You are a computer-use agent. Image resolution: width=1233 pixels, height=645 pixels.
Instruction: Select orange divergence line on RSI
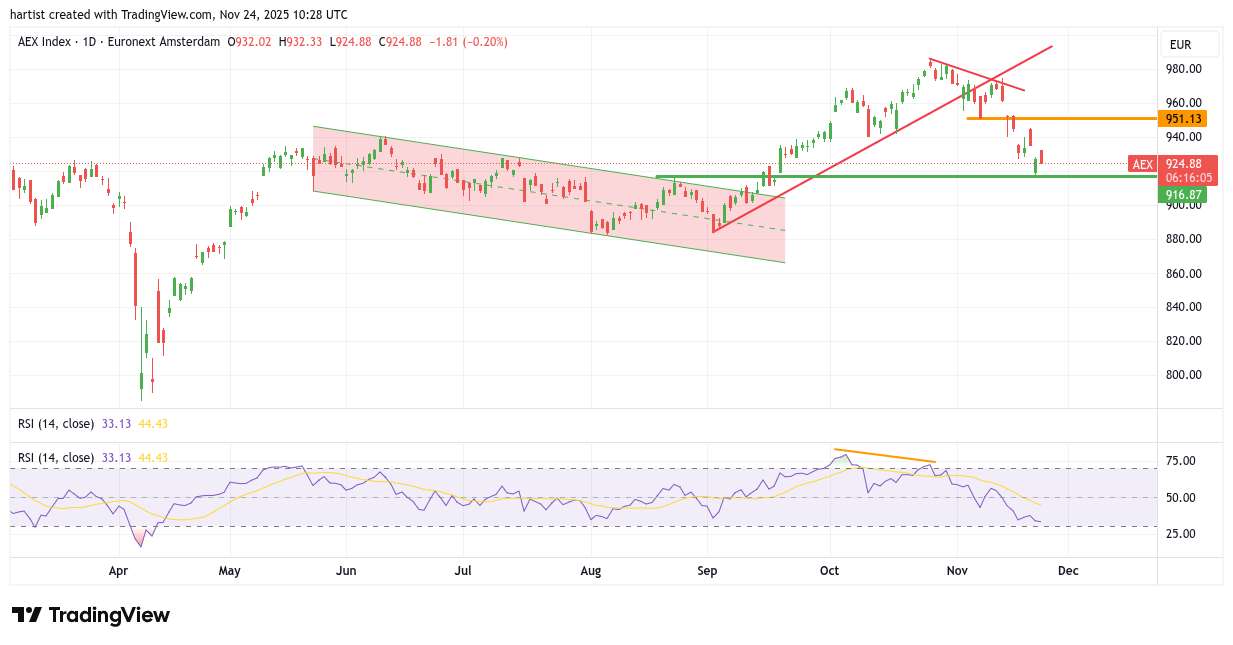pos(885,455)
